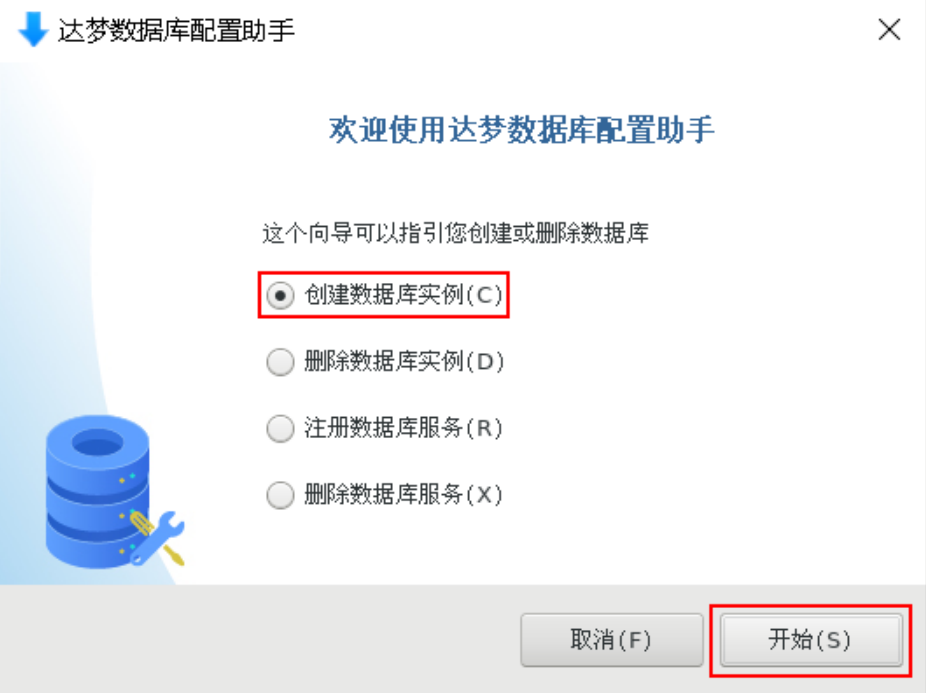The height and width of the screenshot is (693, 926).
Task: Click the blue database cylinder illustration
Action: pyautogui.click(x=97, y=492)
